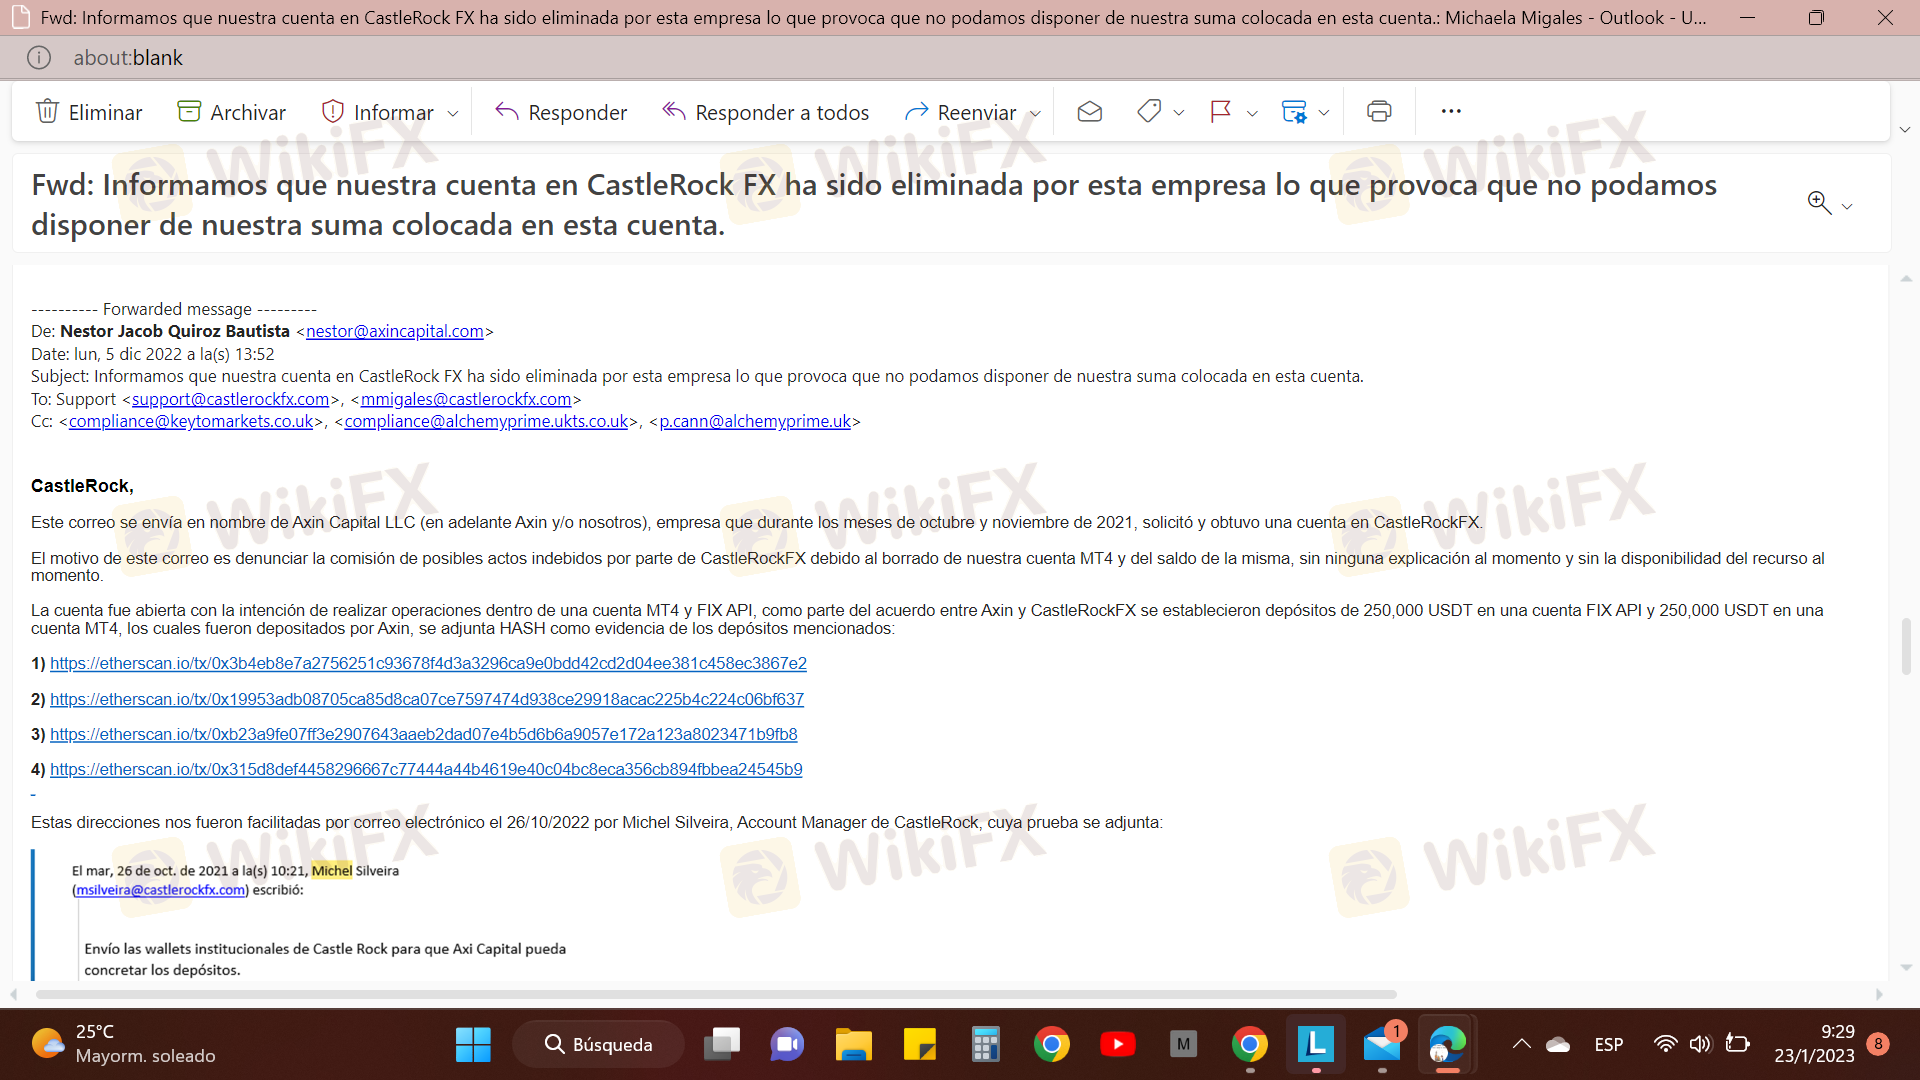Open mmigales@castlerockfx.com link

click(x=466, y=399)
